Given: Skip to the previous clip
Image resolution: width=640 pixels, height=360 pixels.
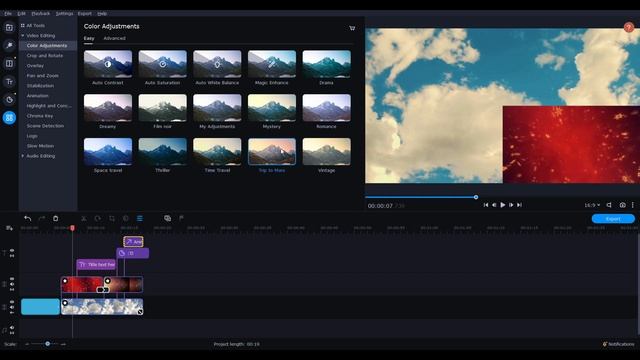Looking at the screenshot, I should pos(486,205).
